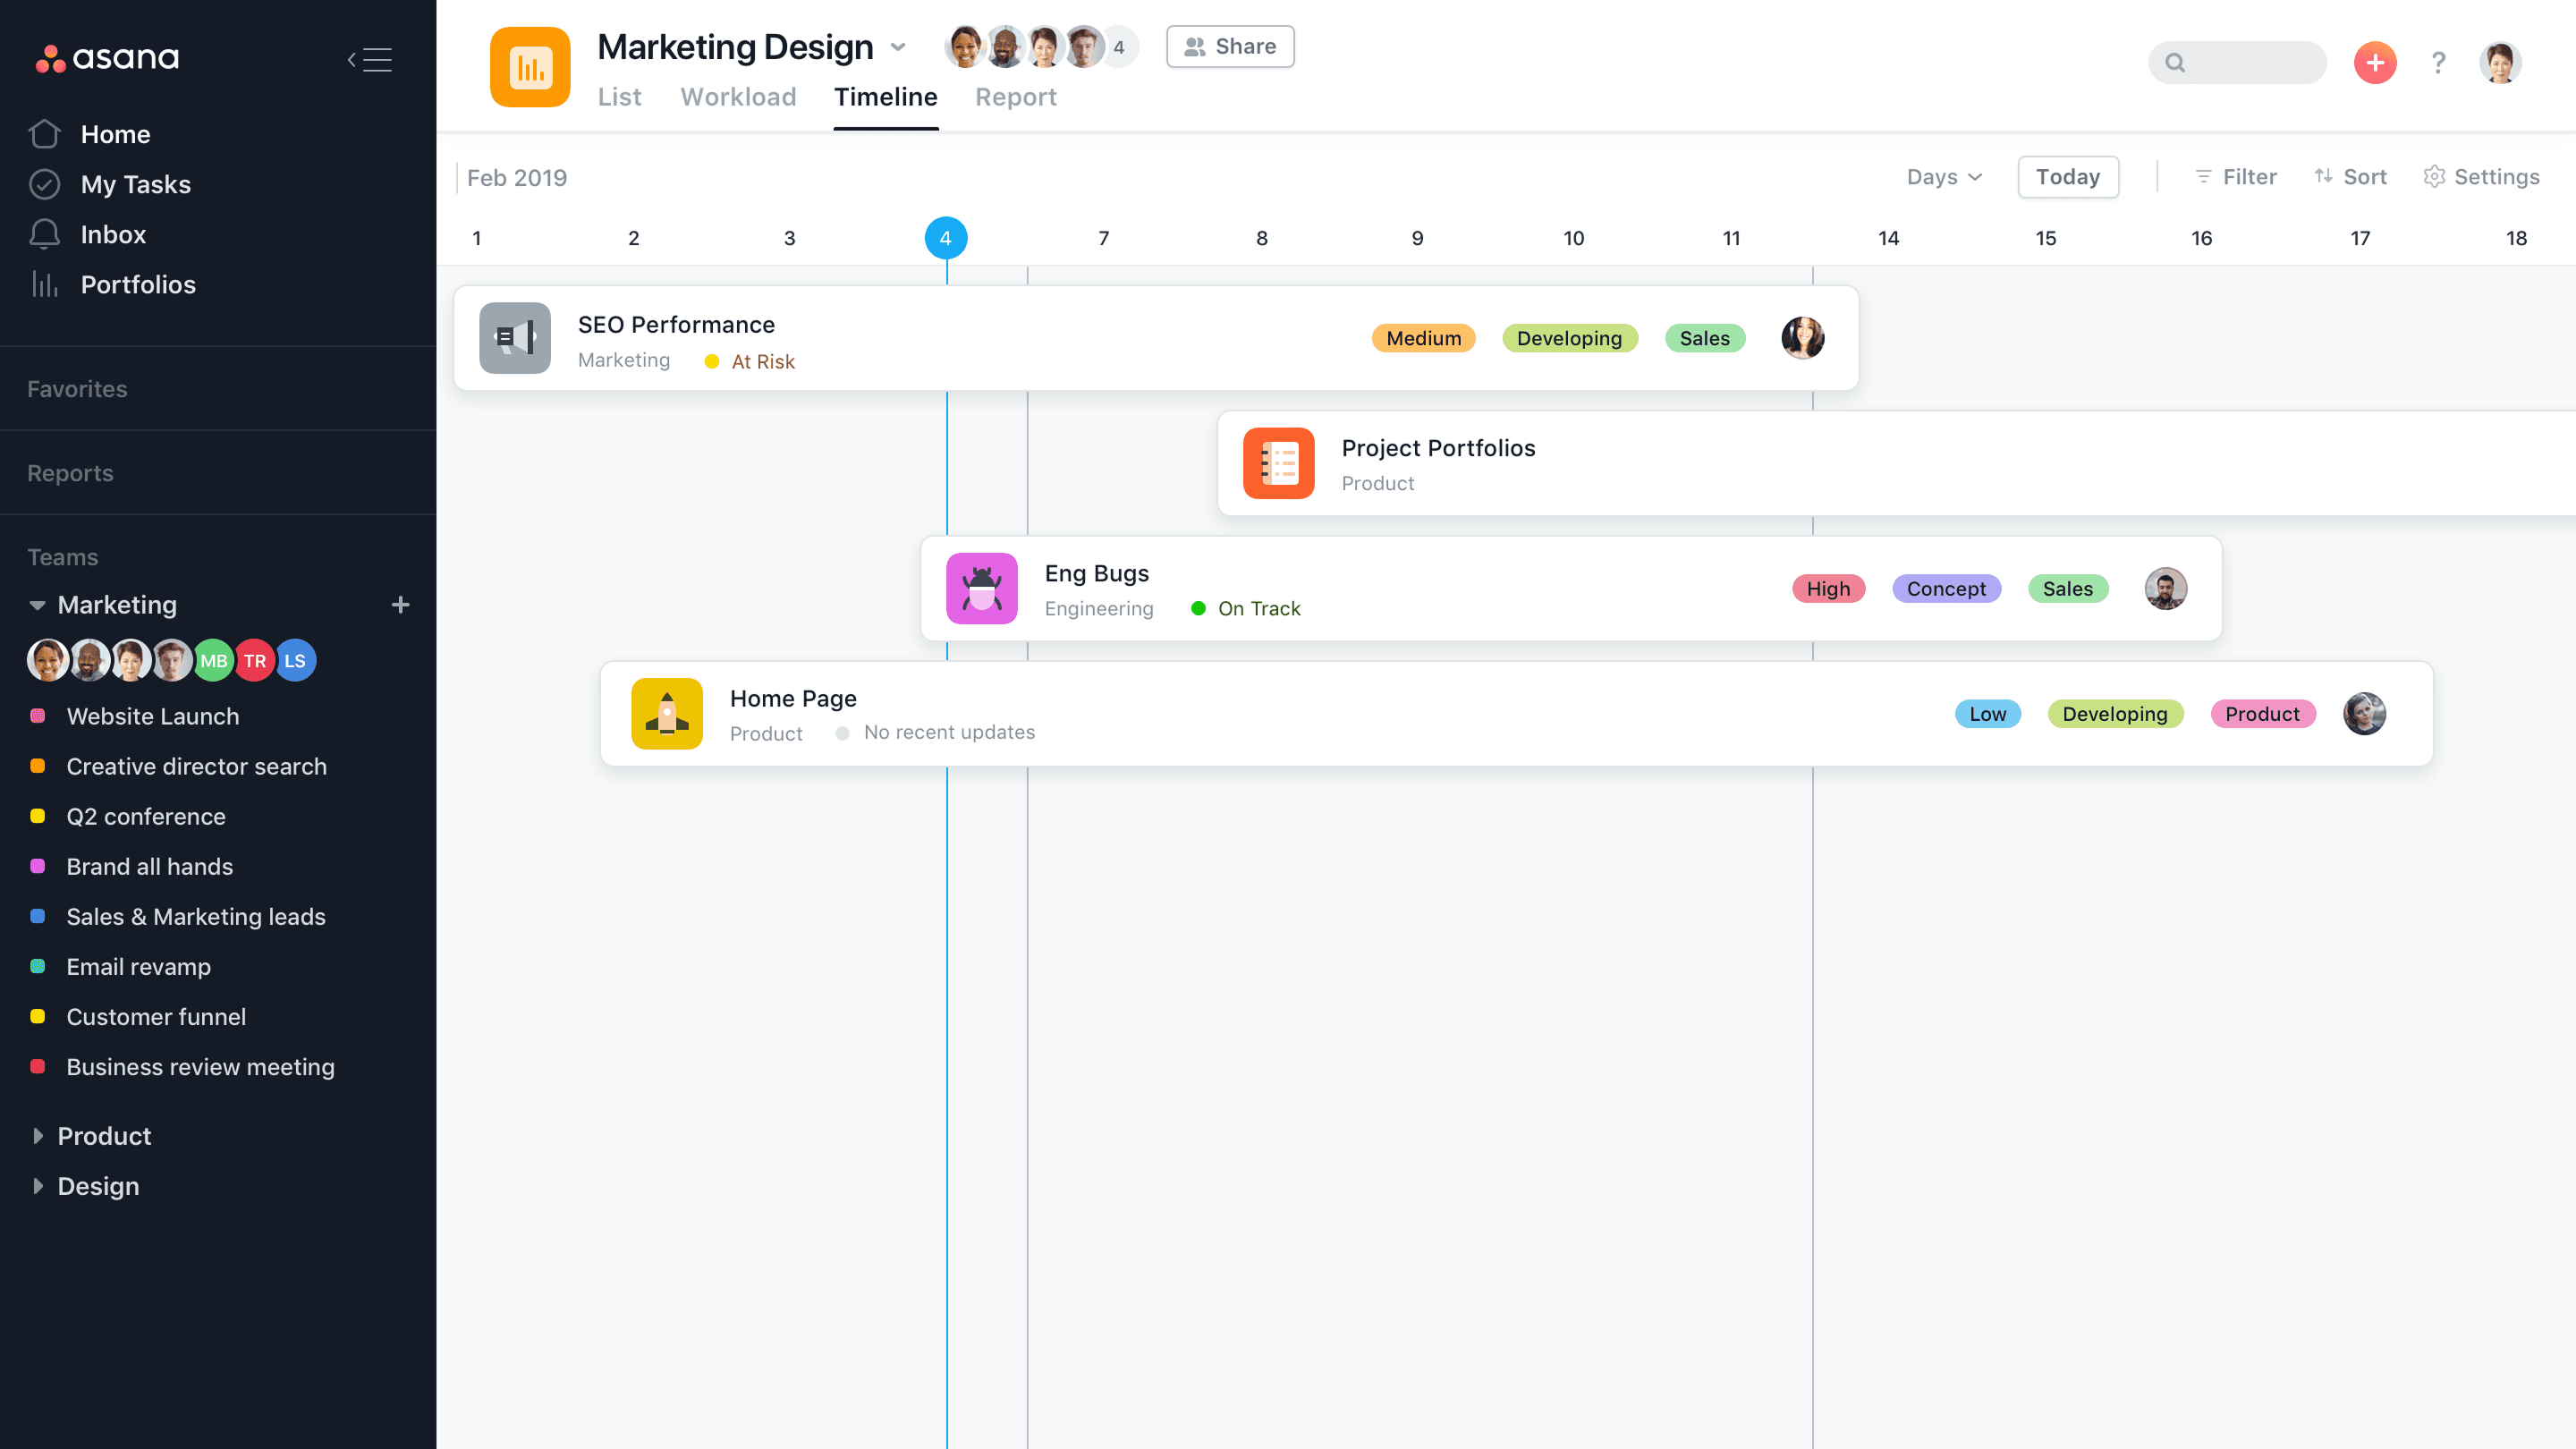This screenshot has height=1449, width=2576.
Task: Jump to Today on timeline
Action: click(x=2068, y=177)
